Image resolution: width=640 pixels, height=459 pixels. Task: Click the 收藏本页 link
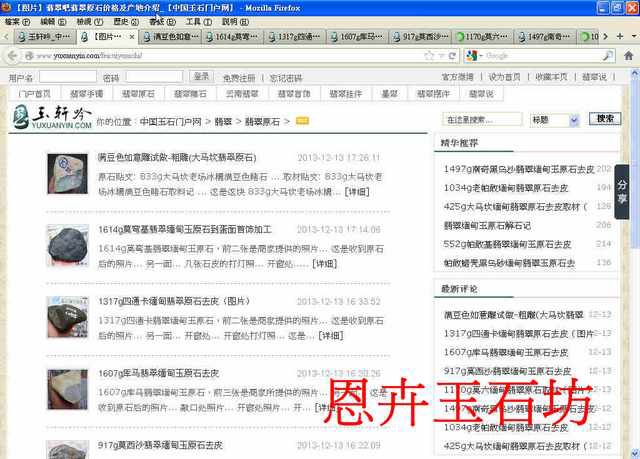coord(551,77)
